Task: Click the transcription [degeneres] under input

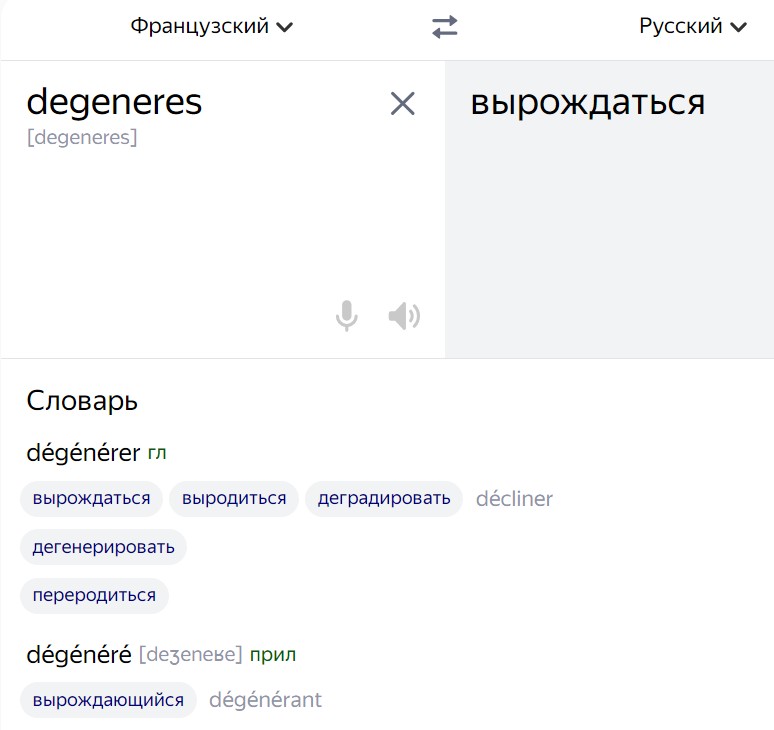Action: (x=82, y=137)
